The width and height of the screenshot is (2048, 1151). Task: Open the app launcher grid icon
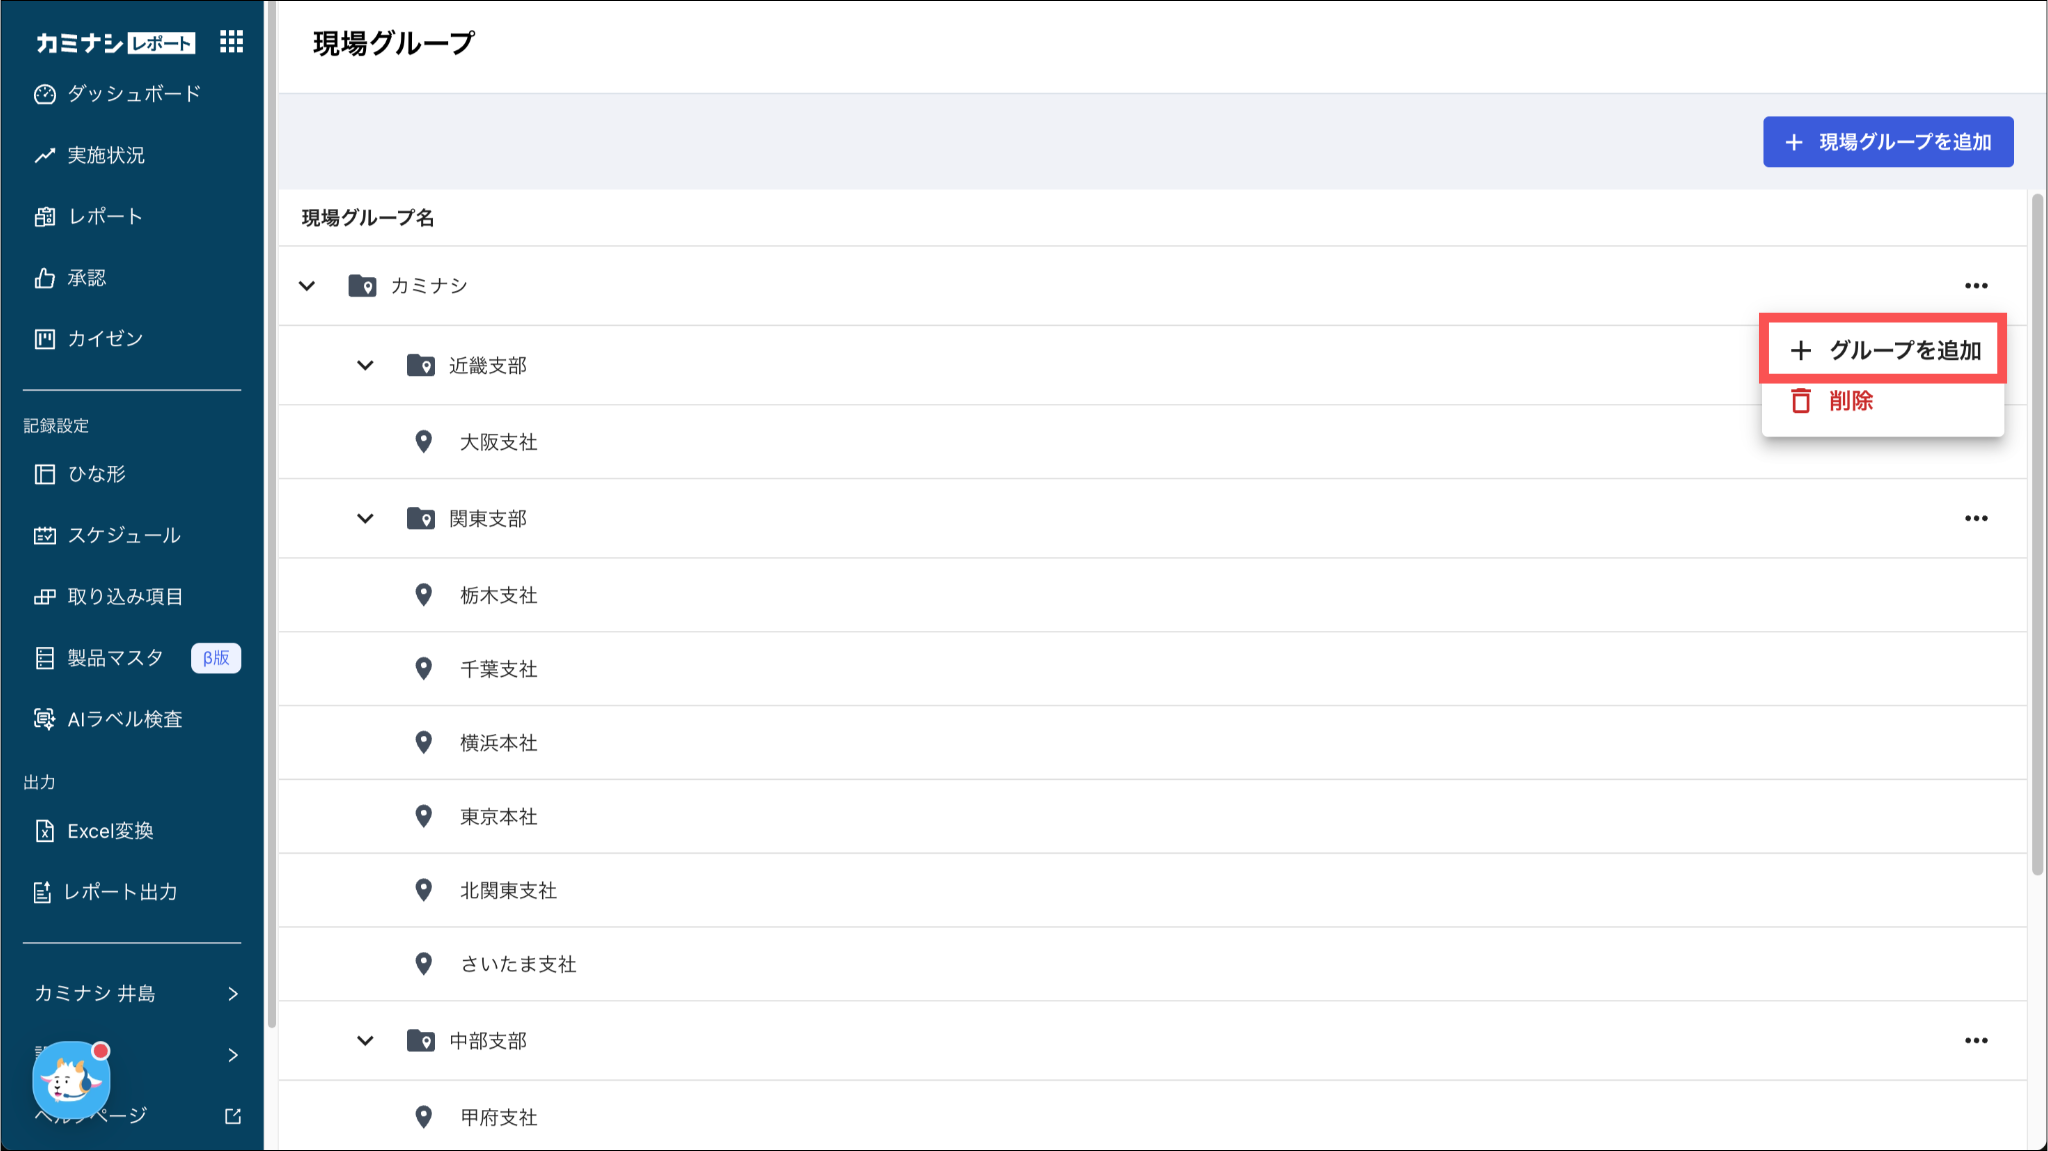tap(231, 42)
